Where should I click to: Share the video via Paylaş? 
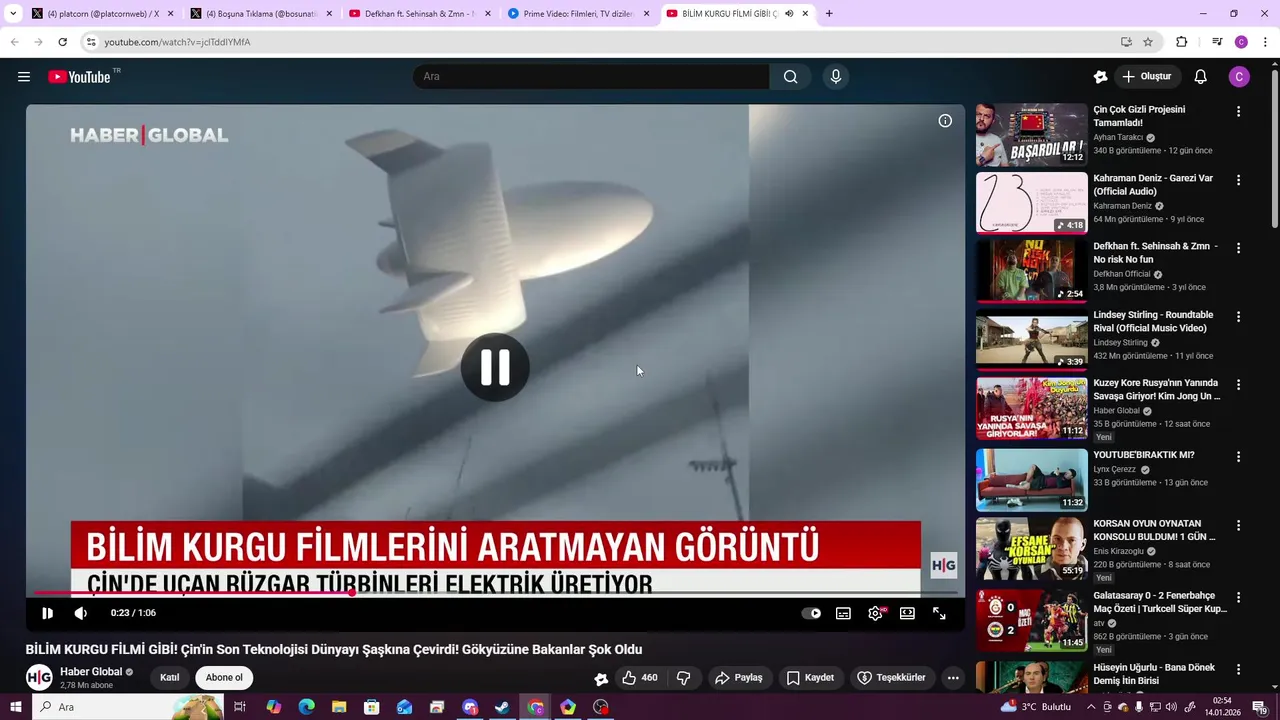coord(739,678)
